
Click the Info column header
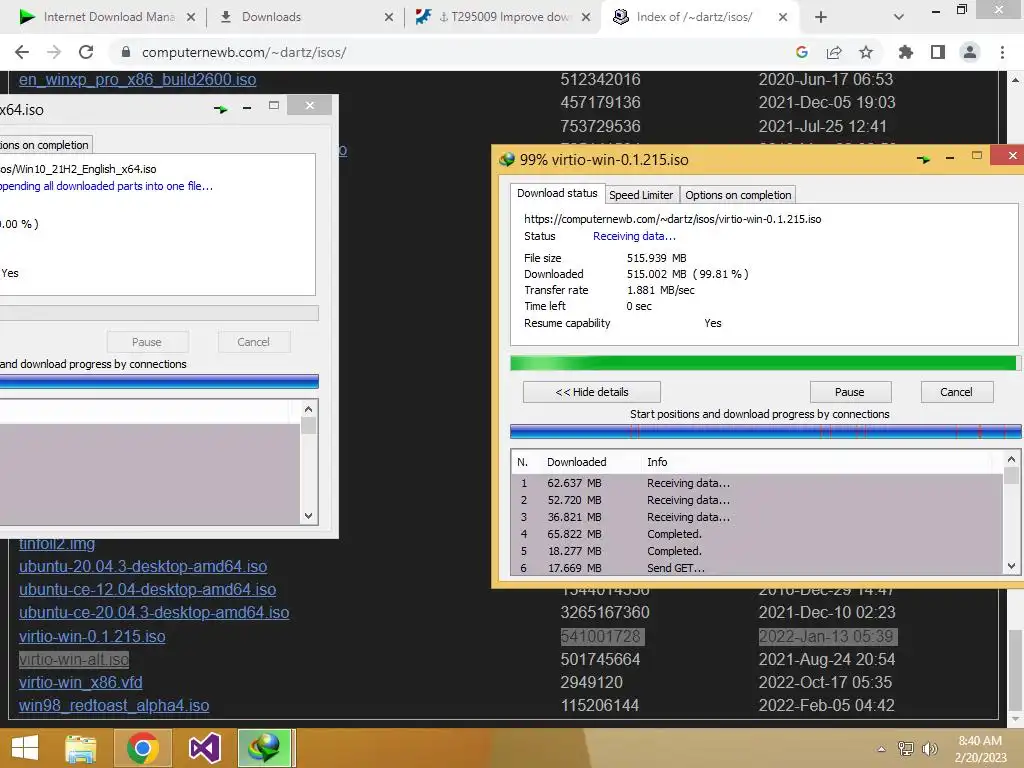[657, 462]
